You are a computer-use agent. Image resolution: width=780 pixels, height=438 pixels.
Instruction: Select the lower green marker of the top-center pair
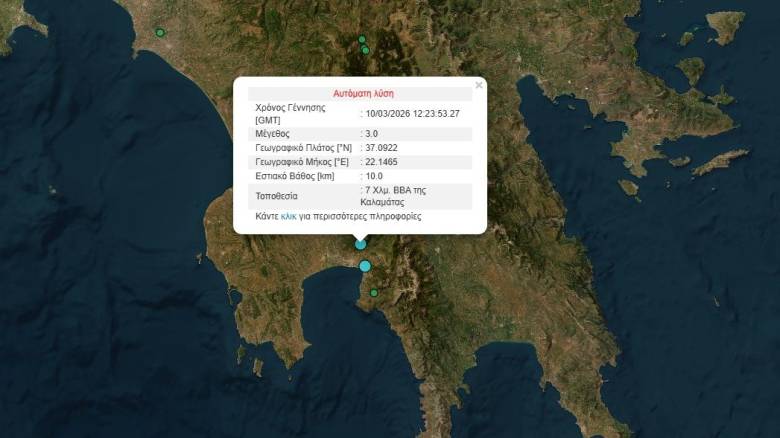click(x=365, y=50)
